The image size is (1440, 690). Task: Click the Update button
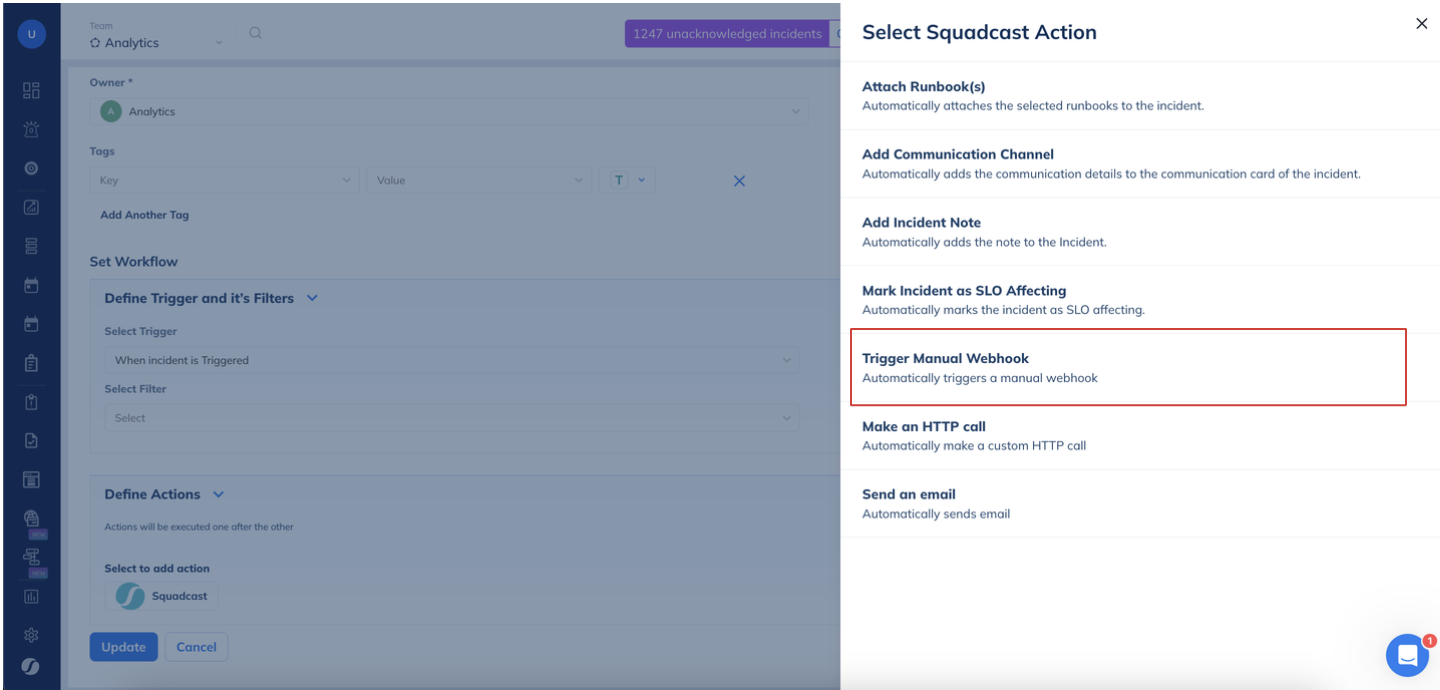(x=123, y=647)
